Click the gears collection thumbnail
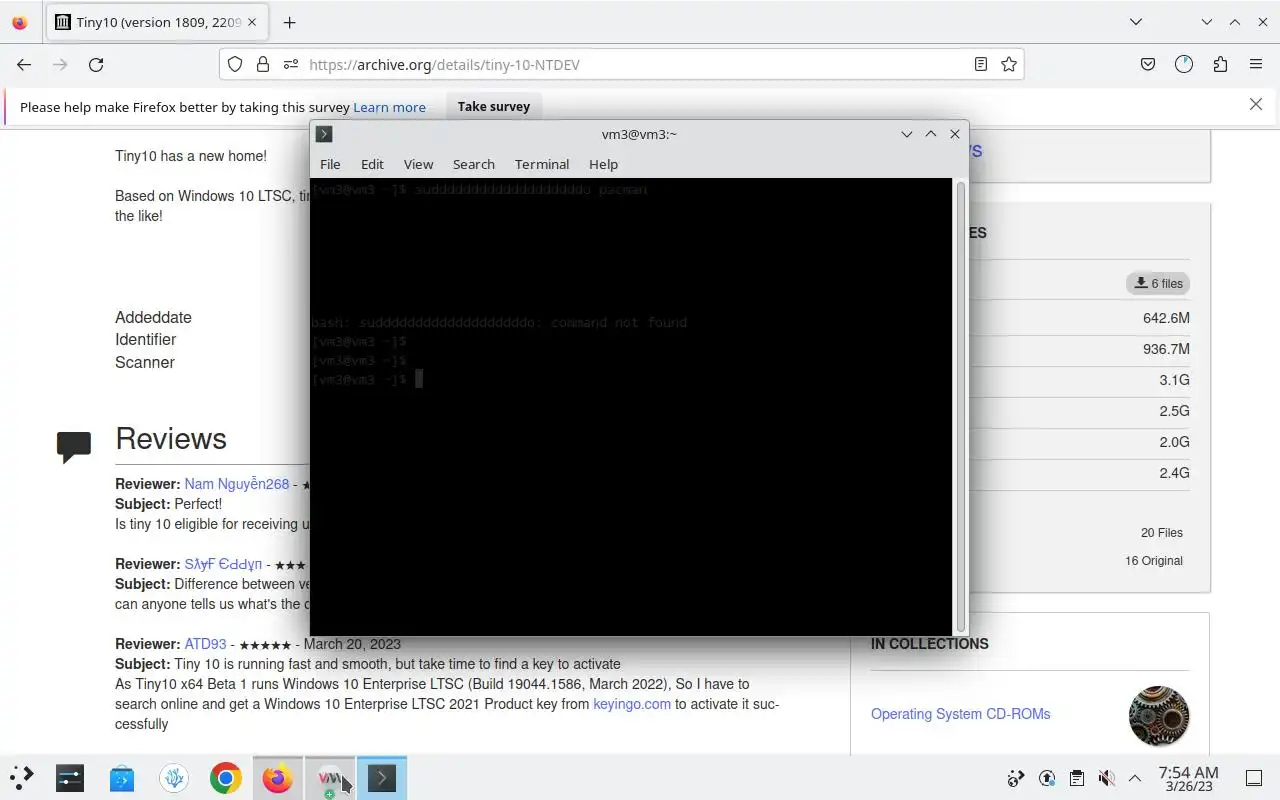This screenshot has width=1280, height=800. click(x=1159, y=716)
